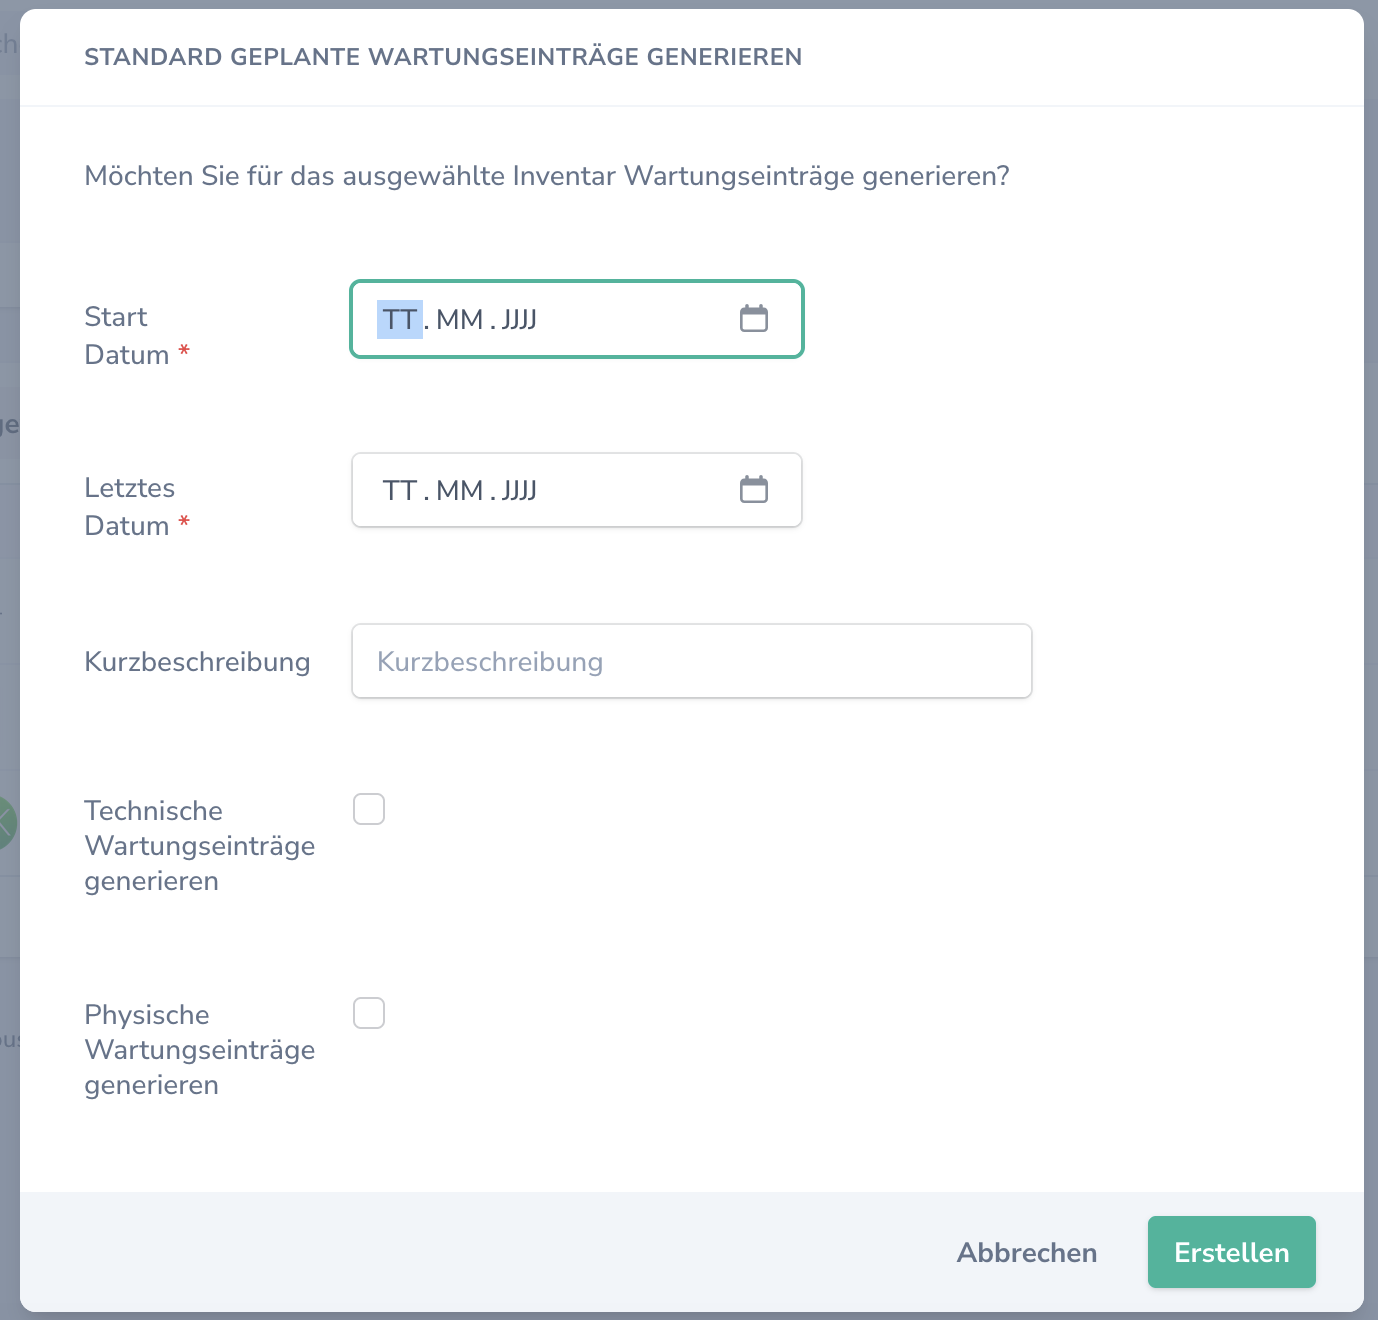Enable Technische Wartungseinträge generieren

tap(369, 809)
